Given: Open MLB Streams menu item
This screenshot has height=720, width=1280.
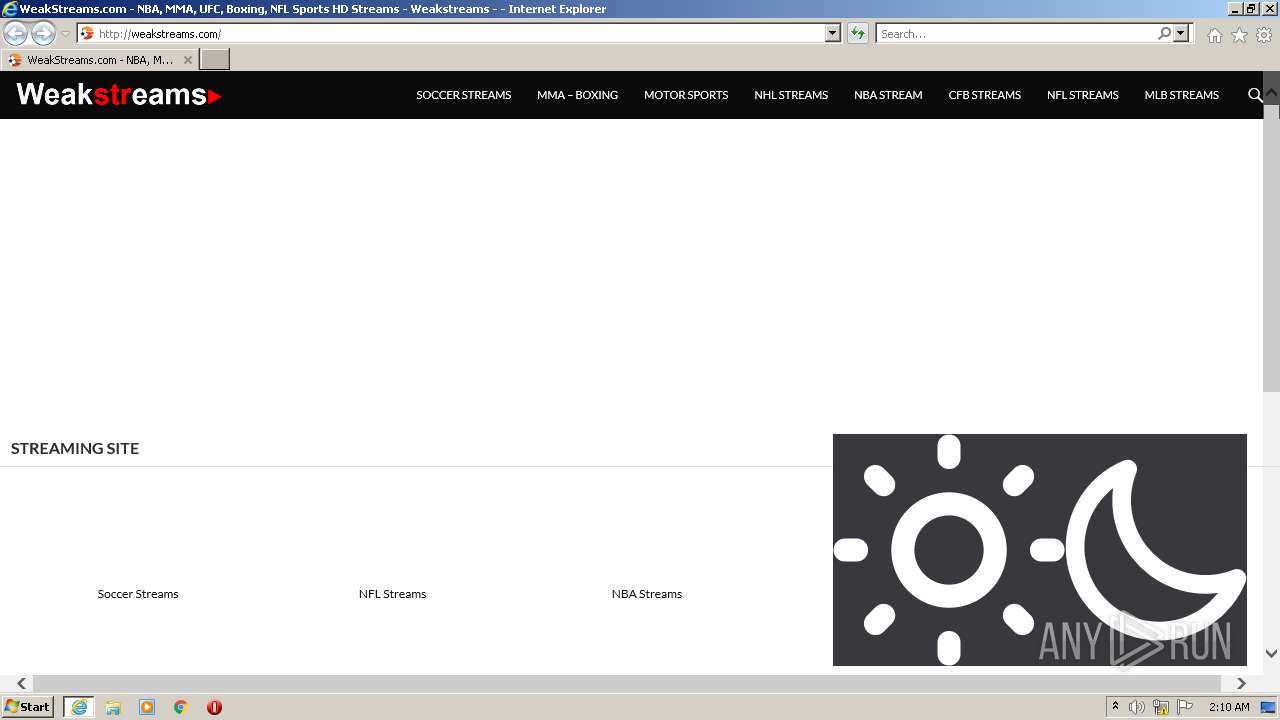Looking at the screenshot, I should click(x=1181, y=95).
